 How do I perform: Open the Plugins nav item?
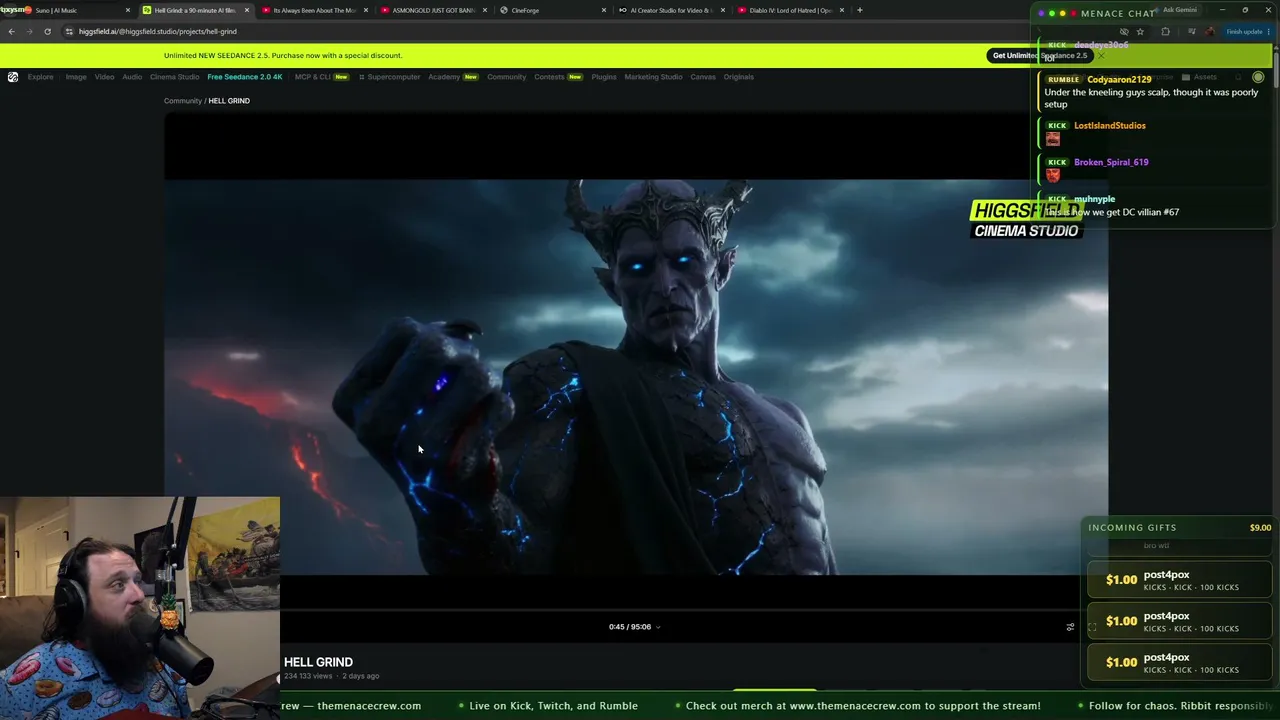(x=604, y=77)
